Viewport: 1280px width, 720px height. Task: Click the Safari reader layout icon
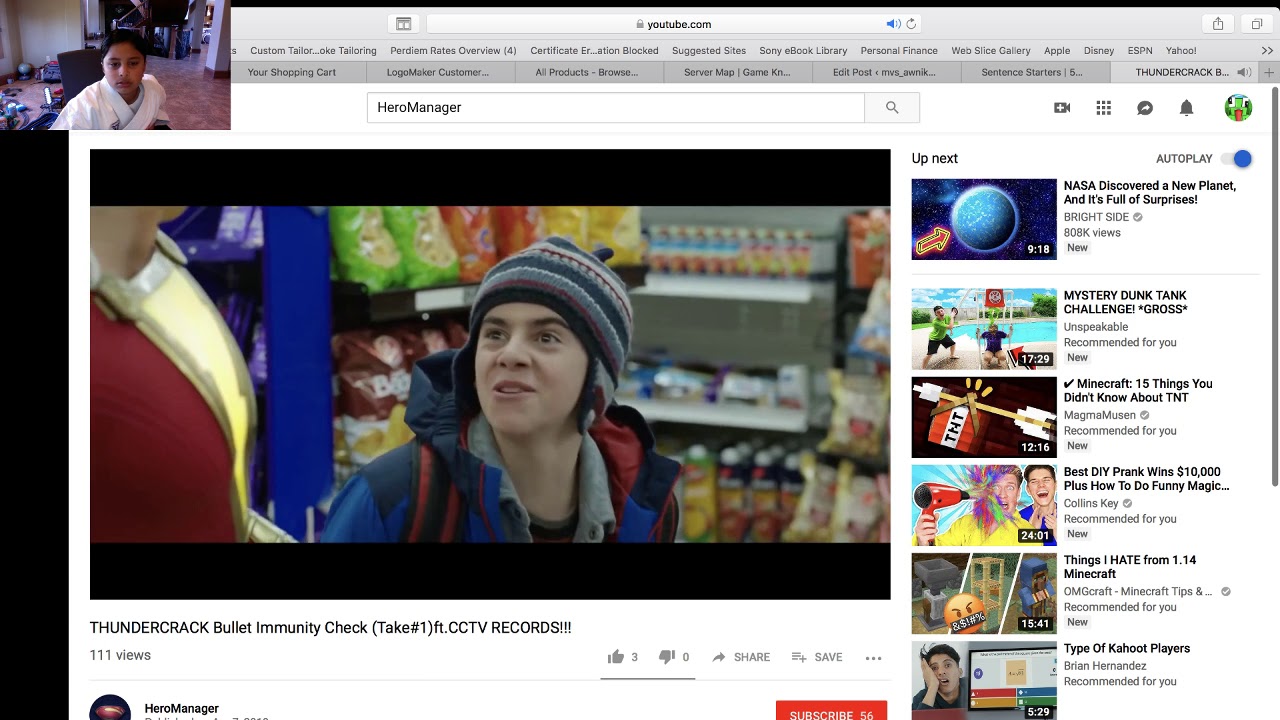click(x=403, y=24)
